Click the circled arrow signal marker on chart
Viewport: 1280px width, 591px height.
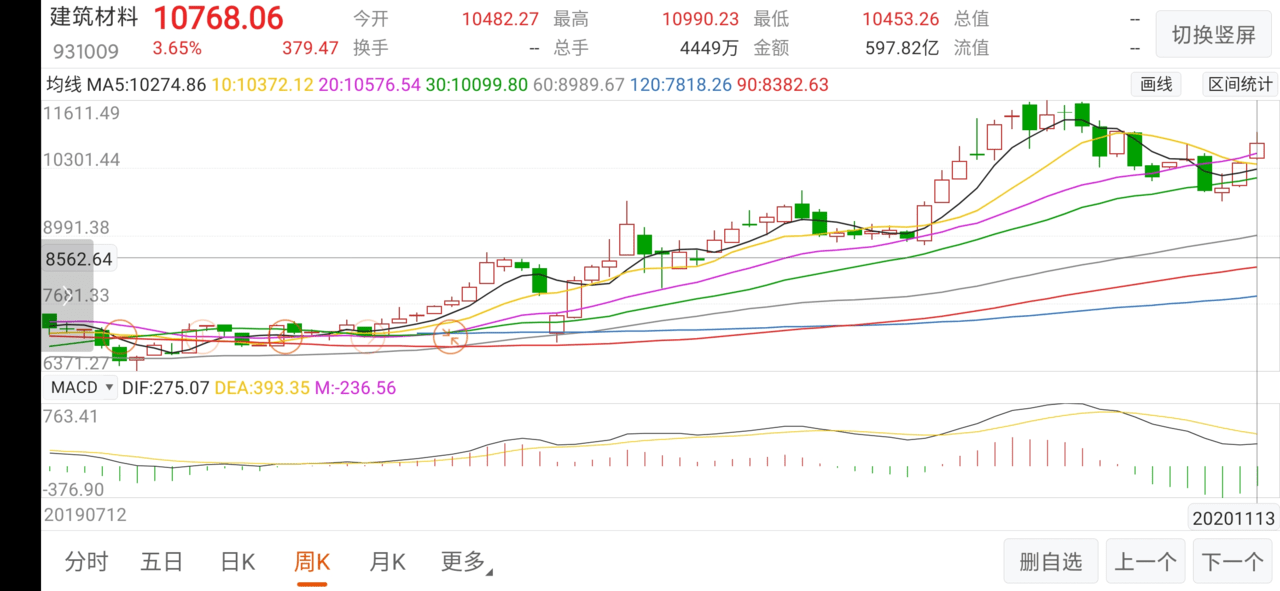[451, 337]
